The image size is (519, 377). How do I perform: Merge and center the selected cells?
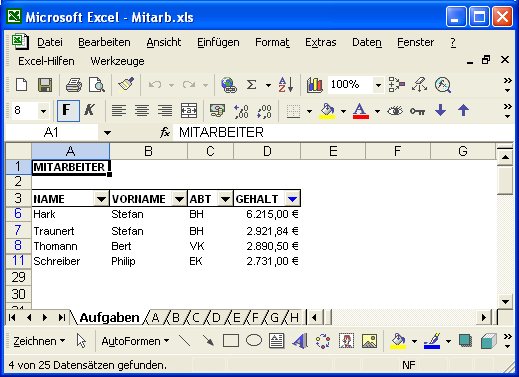[189, 111]
